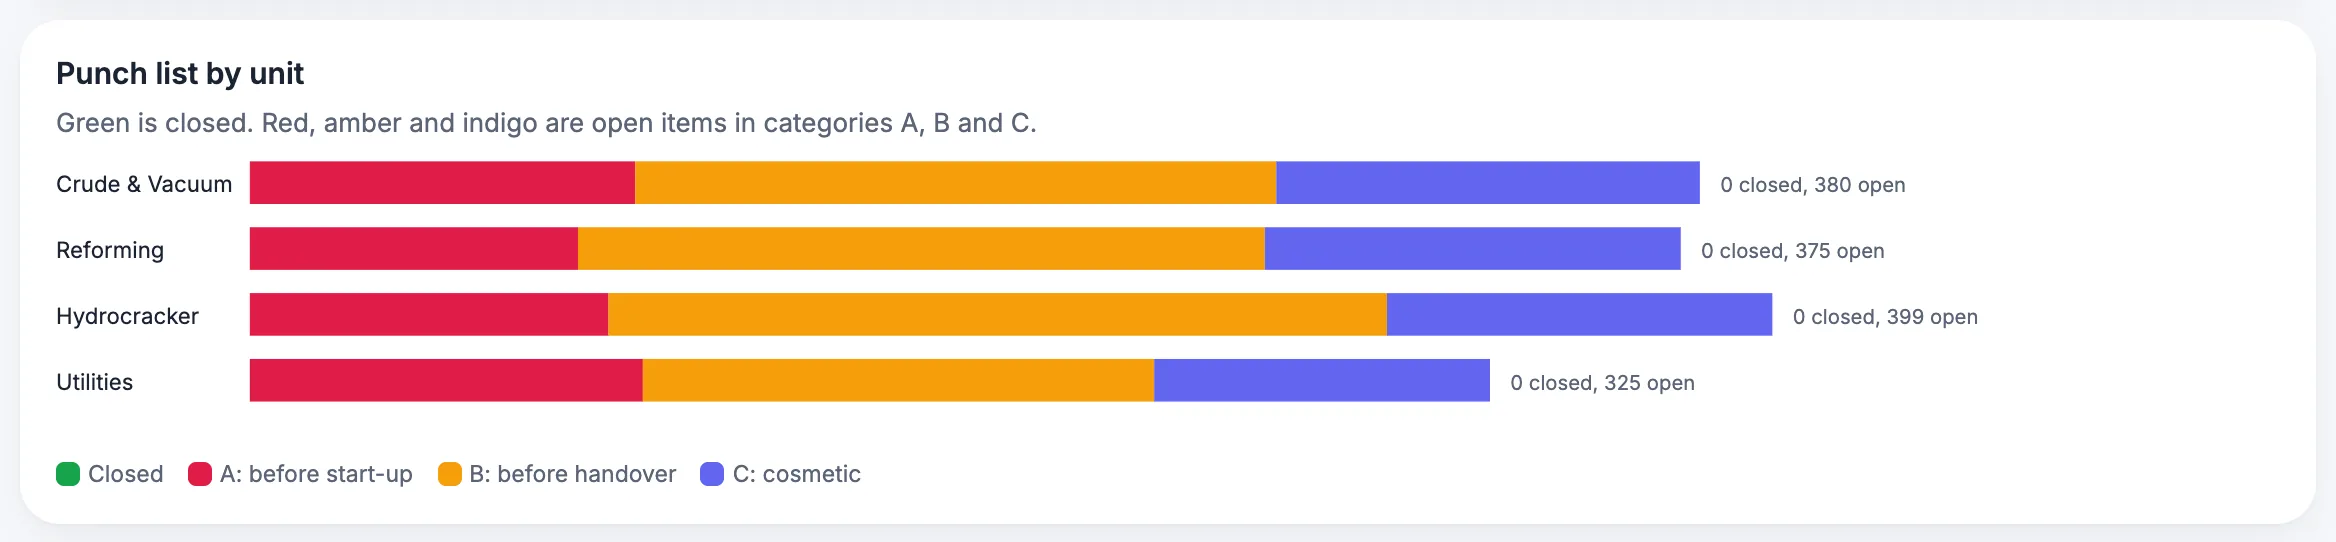Click the indigo category C legend swatch
The image size is (2336, 542).
tap(712, 474)
